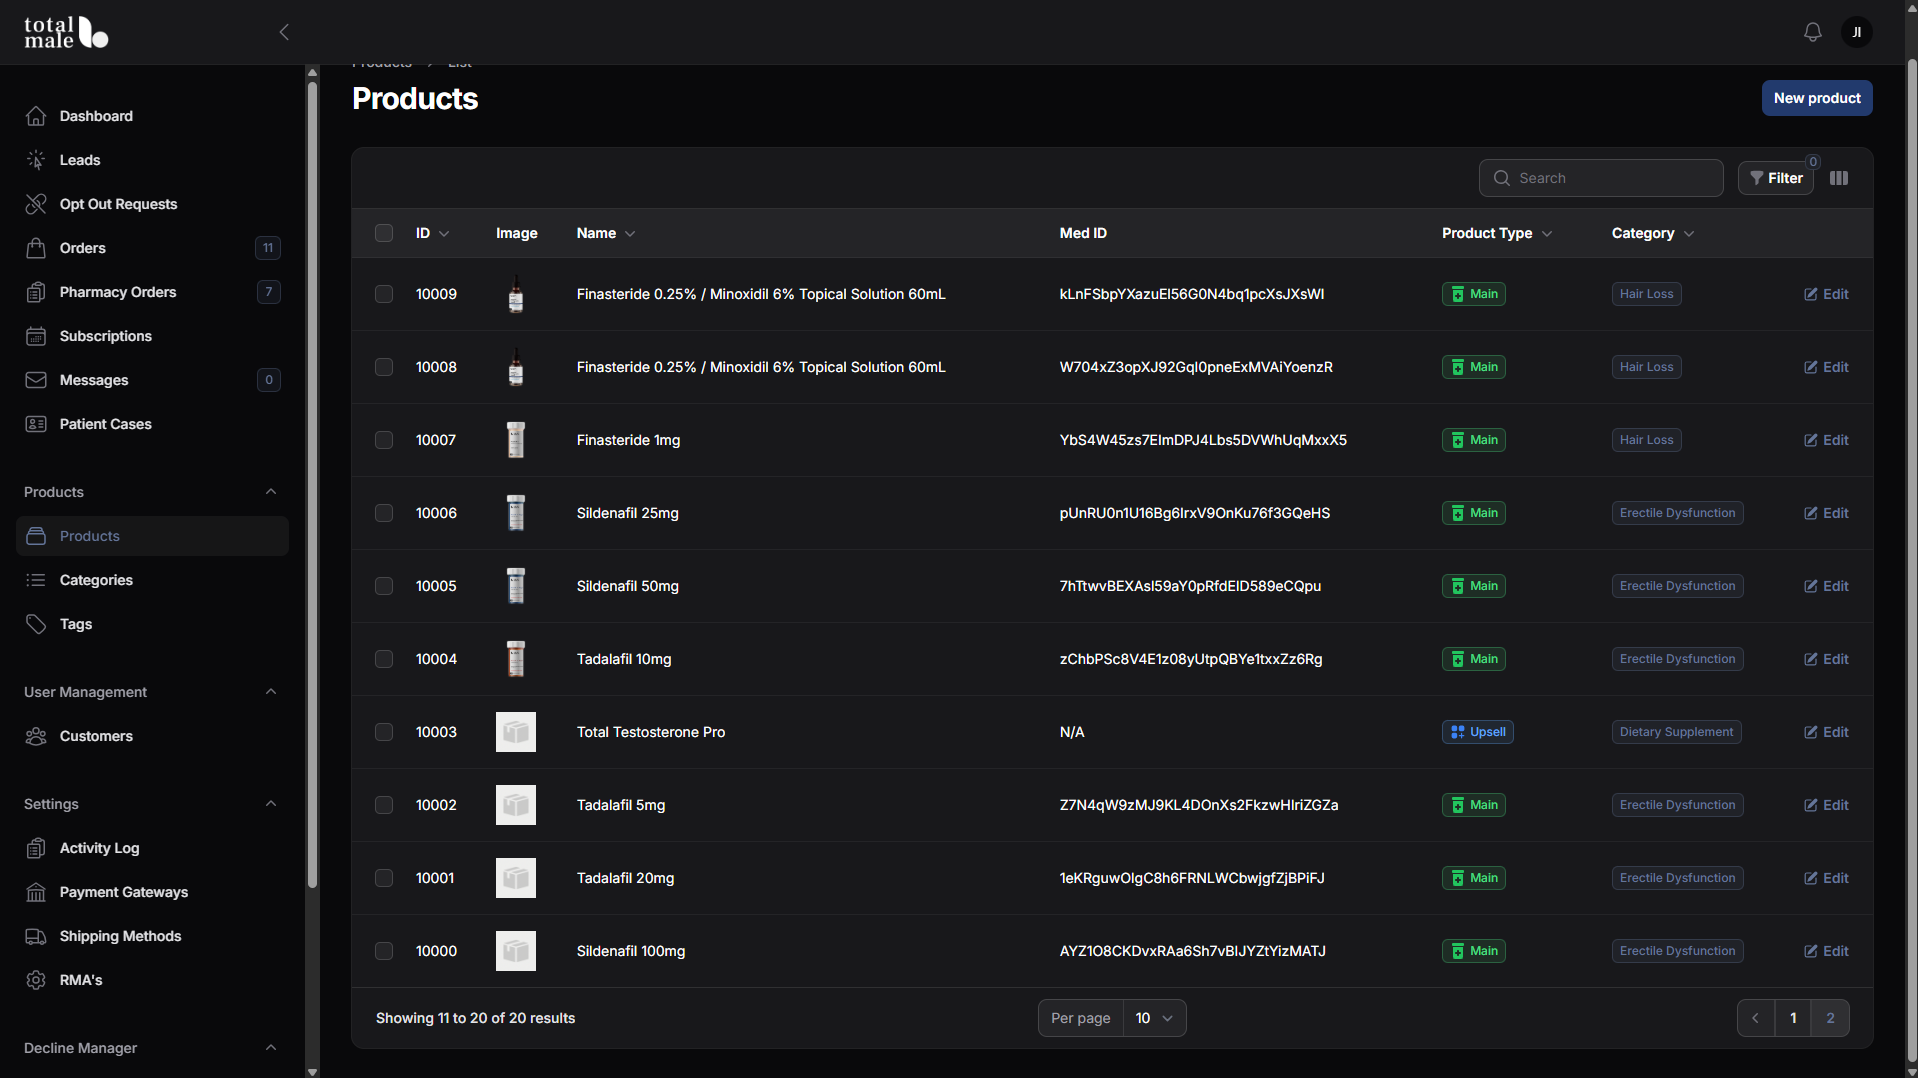Edit the Sildenafil 25mg product row
The height and width of the screenshot is (1078, 1918).
point(1826,513)
